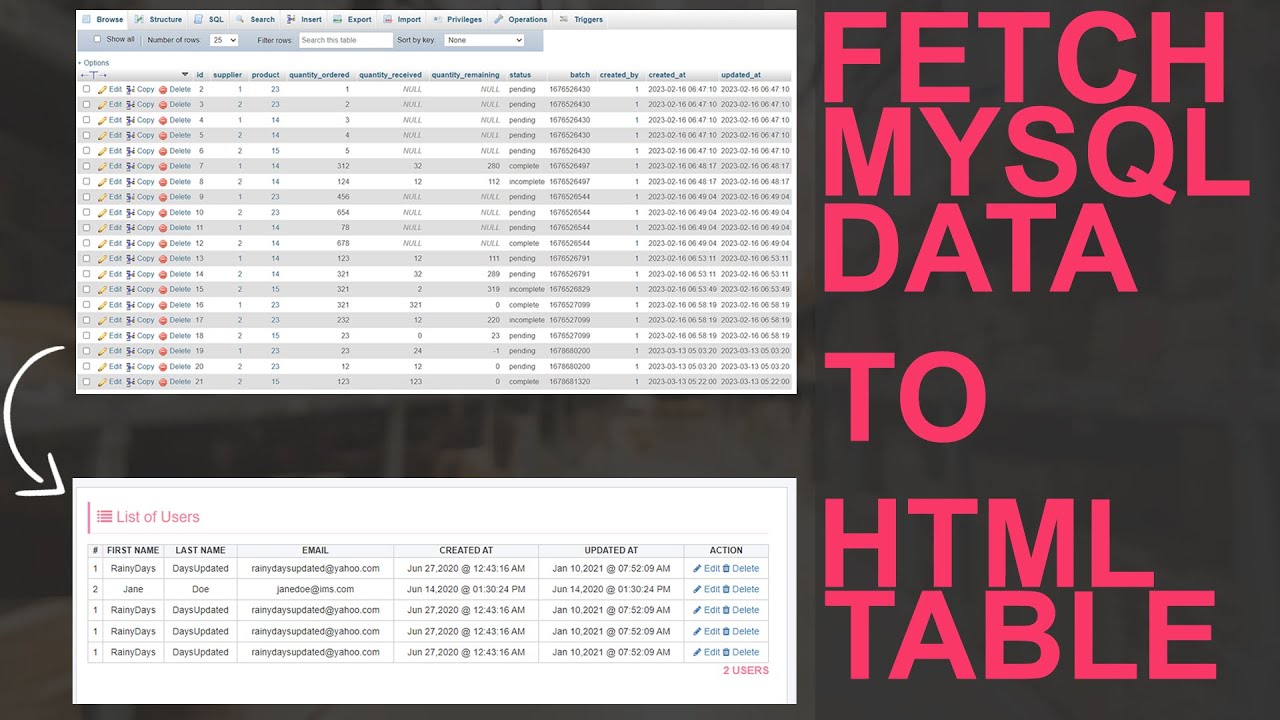Screen dimensions: 1280x720
Task: Sort by the quantity_ordered column header
Action: (319, 75)
